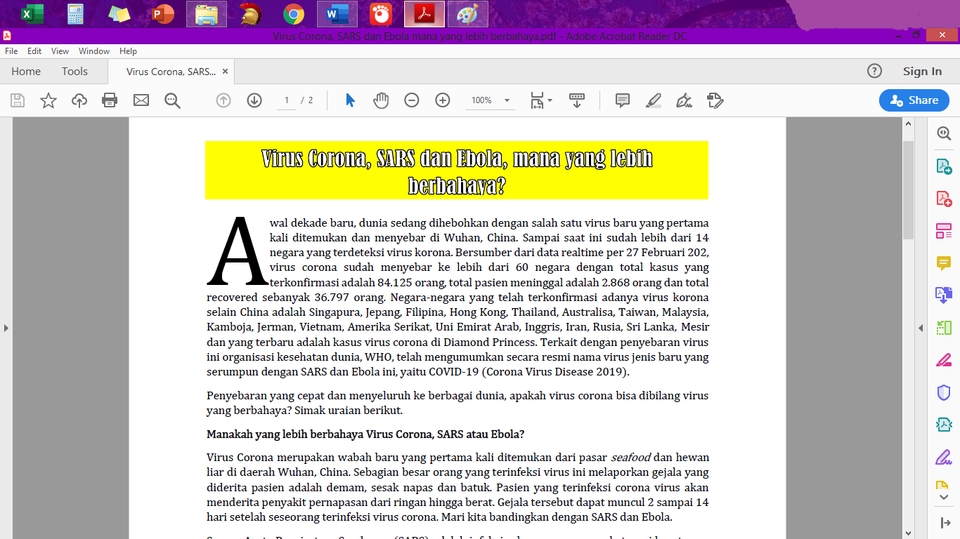Screen dimensions: 960x539
Task: Select the Highlight text tool
Action: 653,100
